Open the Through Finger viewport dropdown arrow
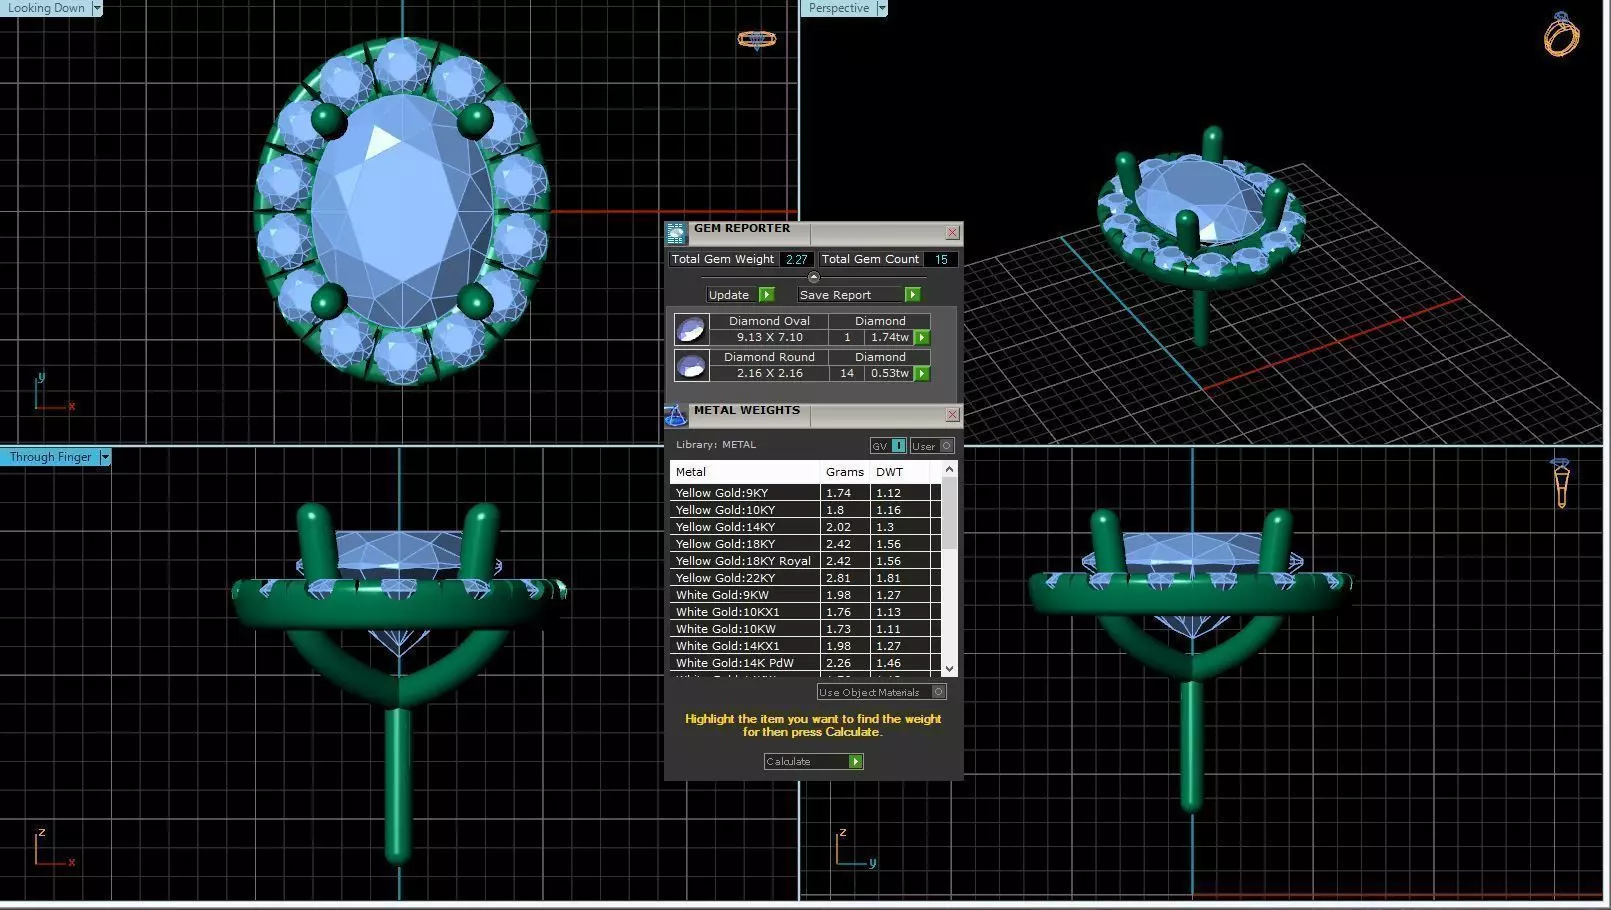Viewport: 1611px width, 910px height. [x=105, y=457]
